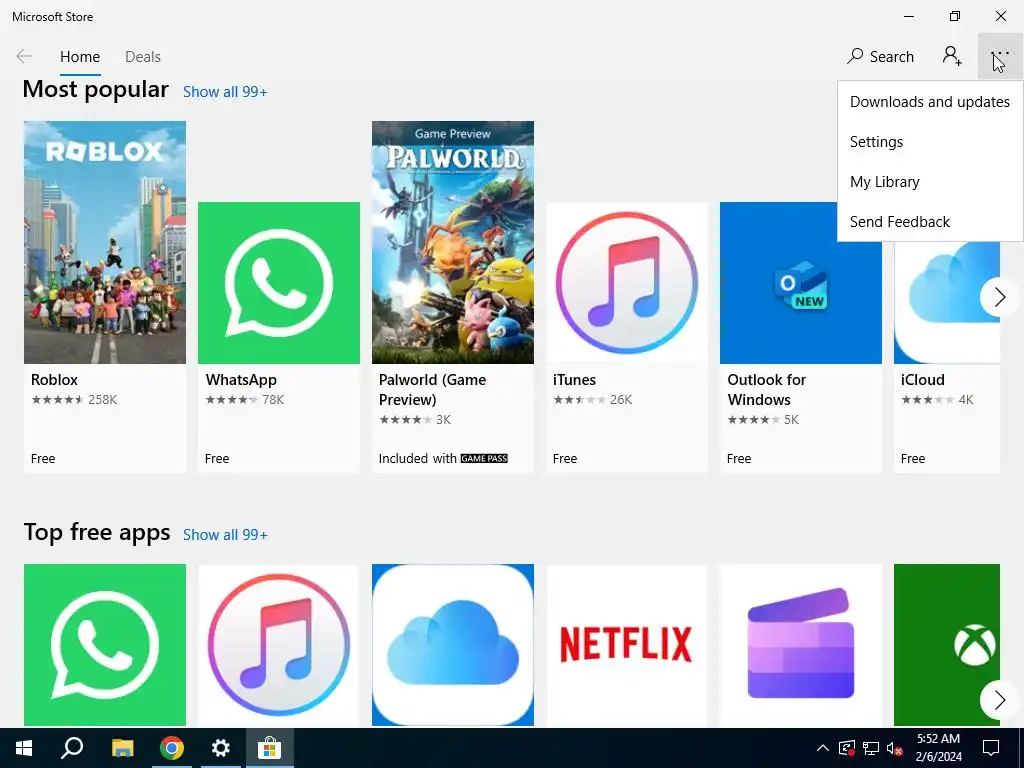
Task: Open File Explorer from the taskbar
Action: coord(122,748)
